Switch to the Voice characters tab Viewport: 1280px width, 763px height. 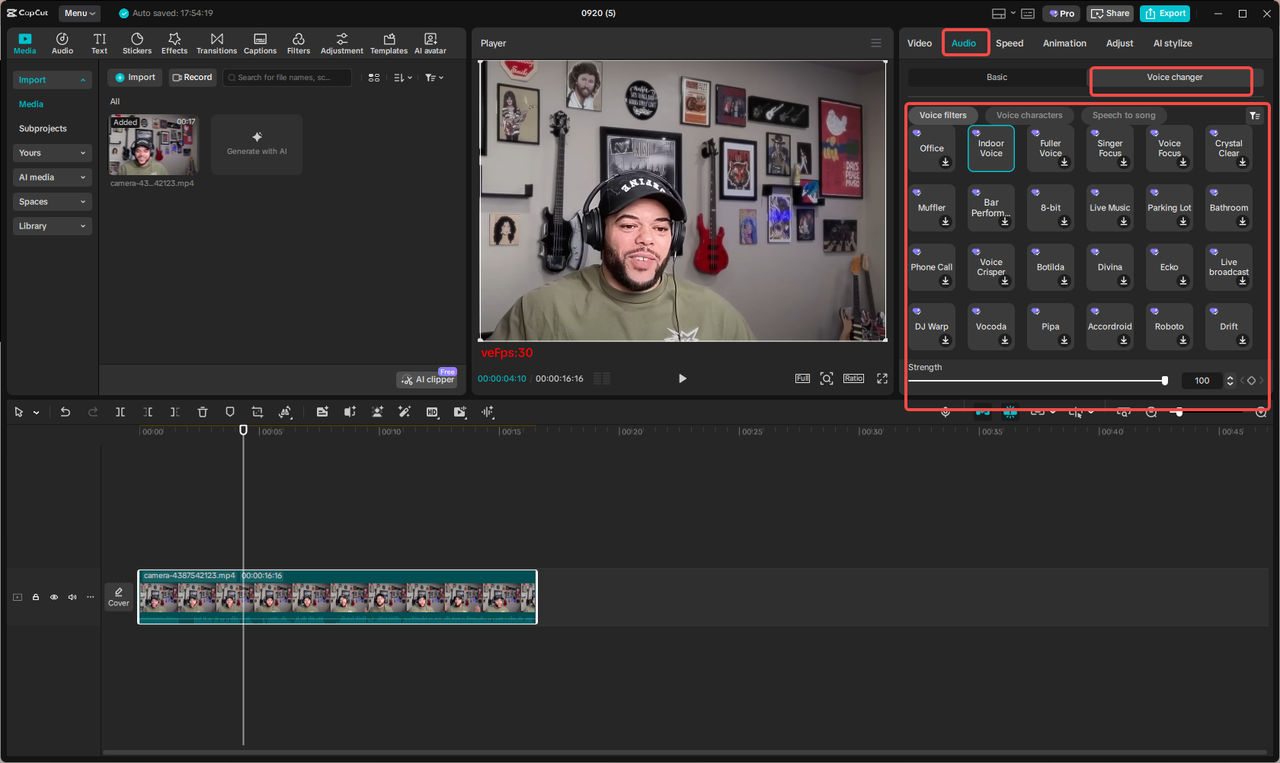click(1028, 115)
